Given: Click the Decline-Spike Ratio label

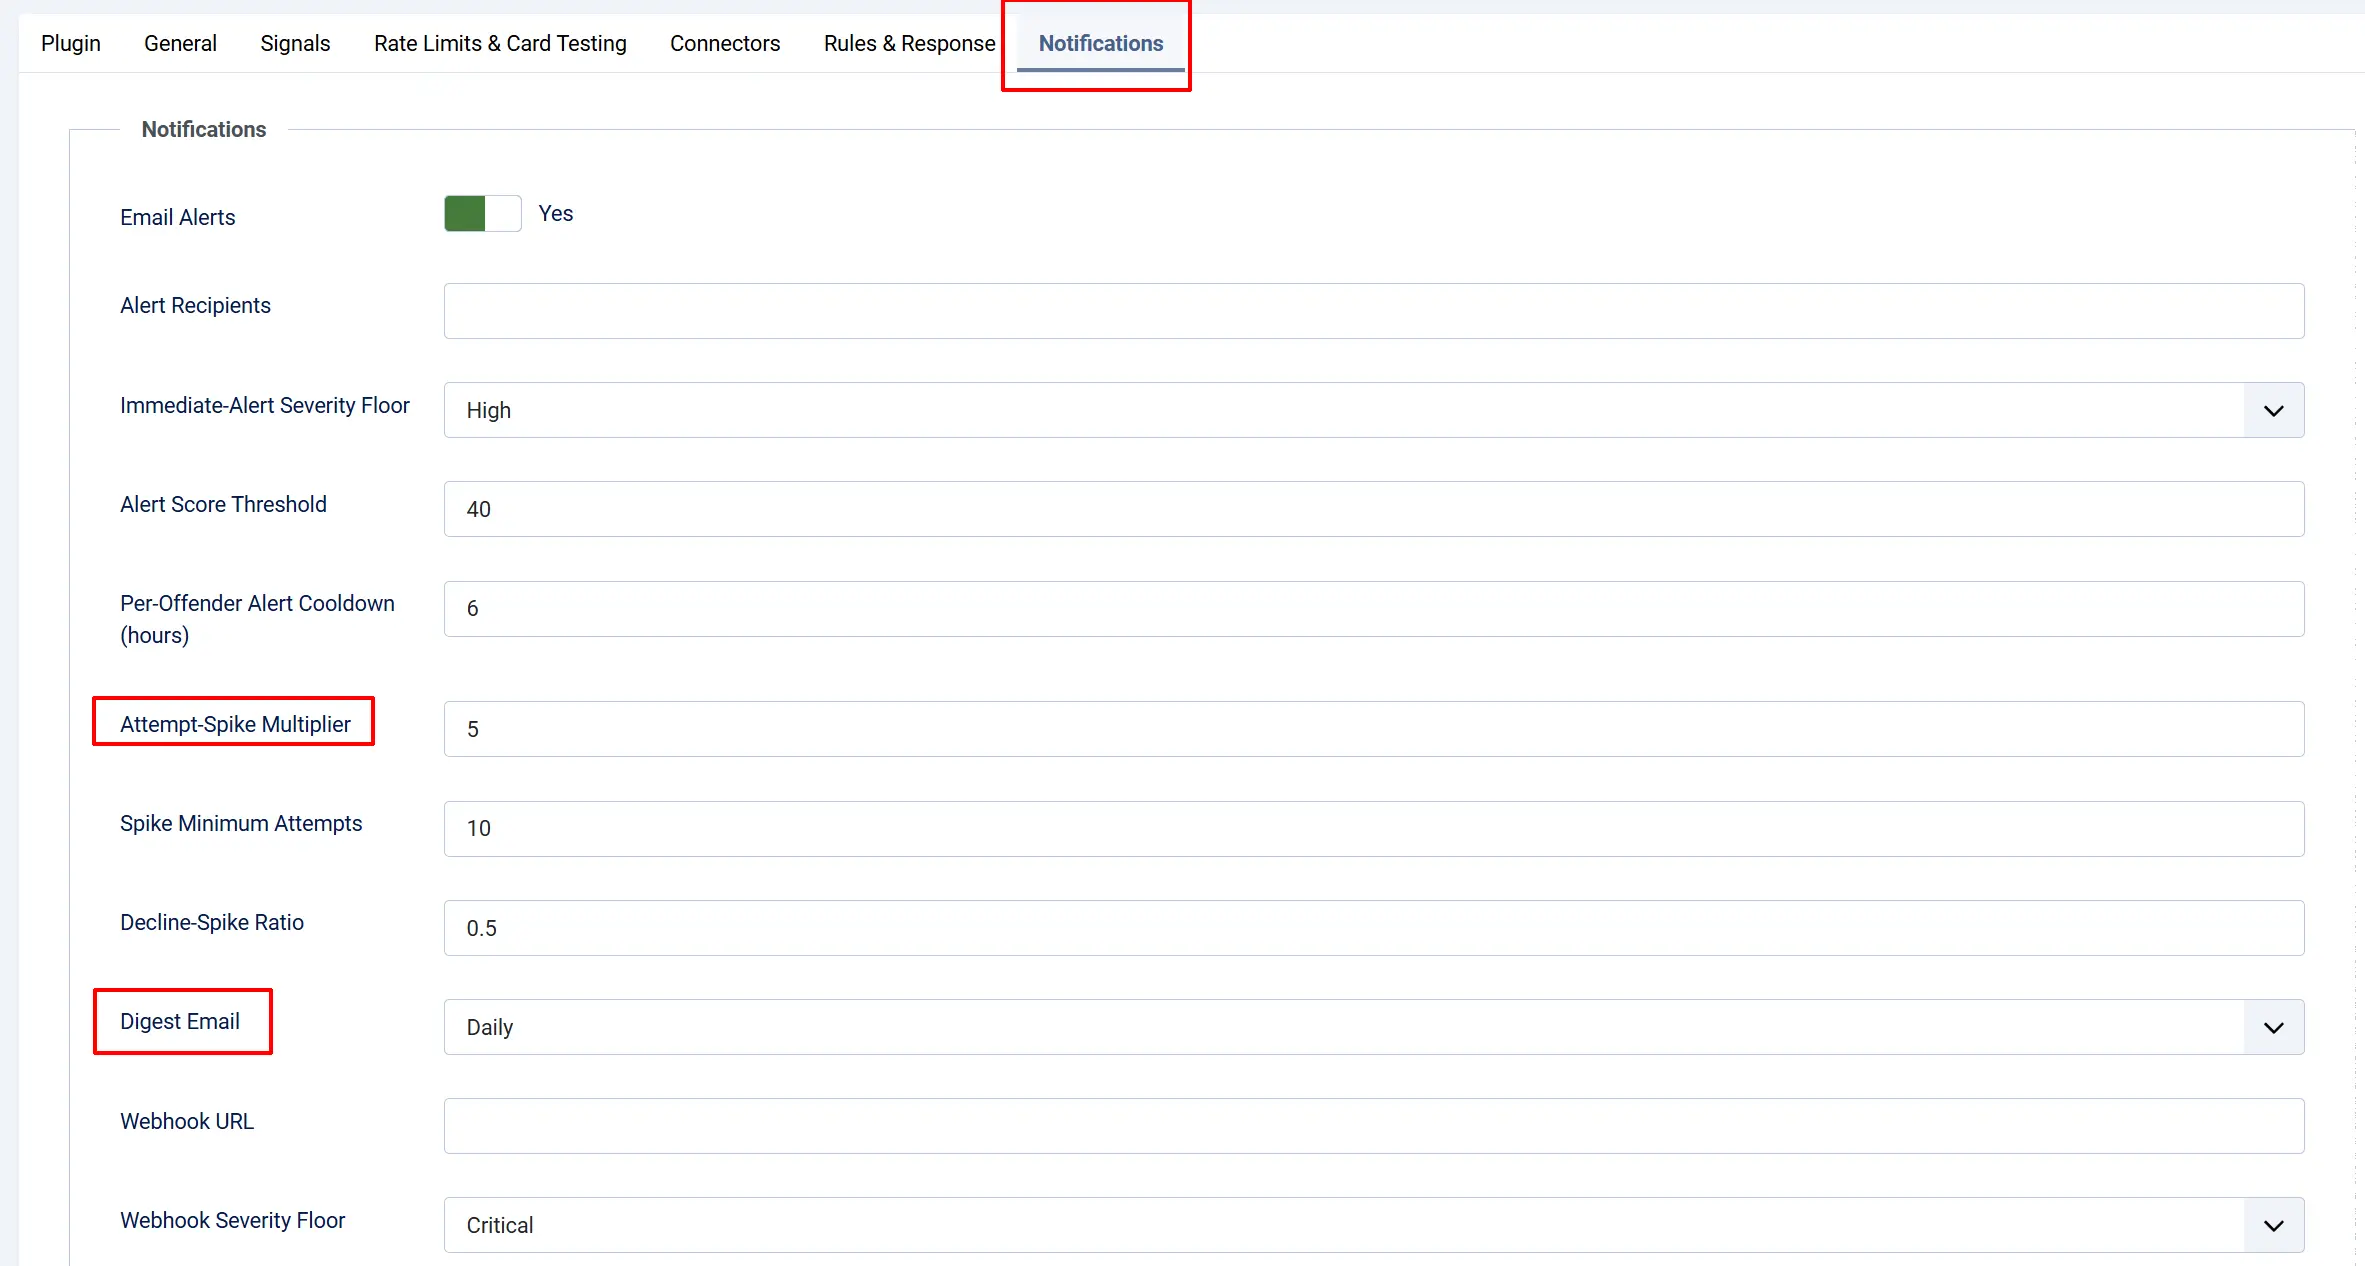Looking at the screenshot, I should 212,922.
